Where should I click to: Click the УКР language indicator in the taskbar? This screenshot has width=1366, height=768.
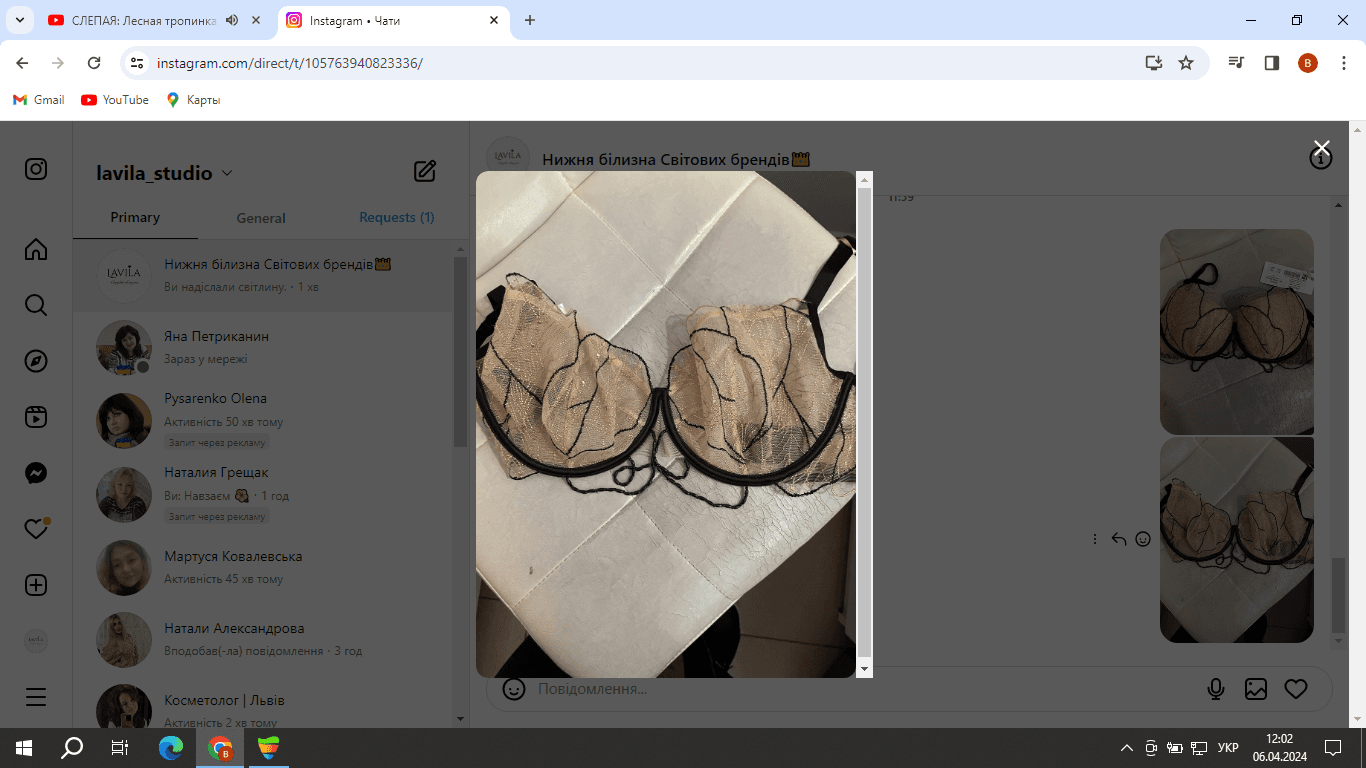click(1228, 747)
